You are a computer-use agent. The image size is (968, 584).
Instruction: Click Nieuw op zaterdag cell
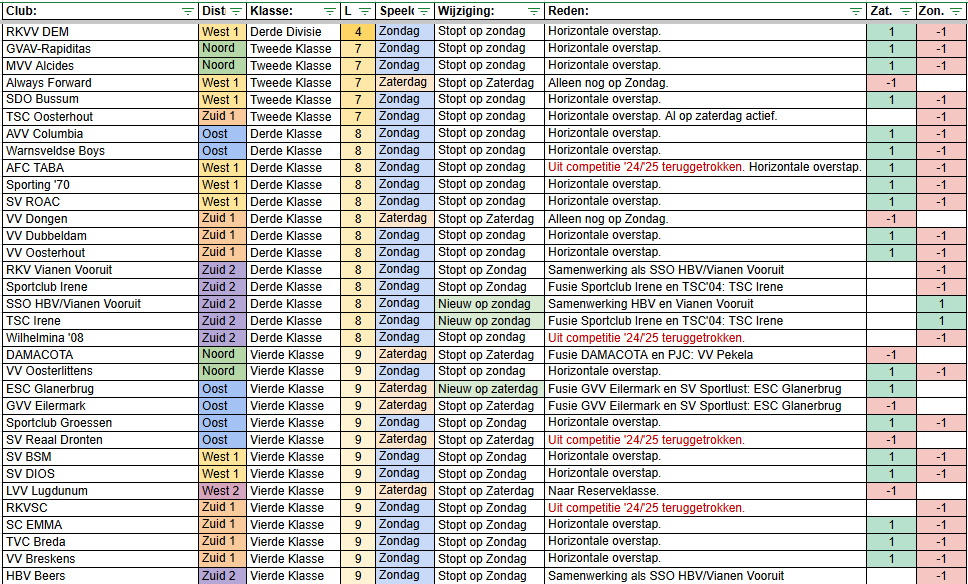click(490, 389)
